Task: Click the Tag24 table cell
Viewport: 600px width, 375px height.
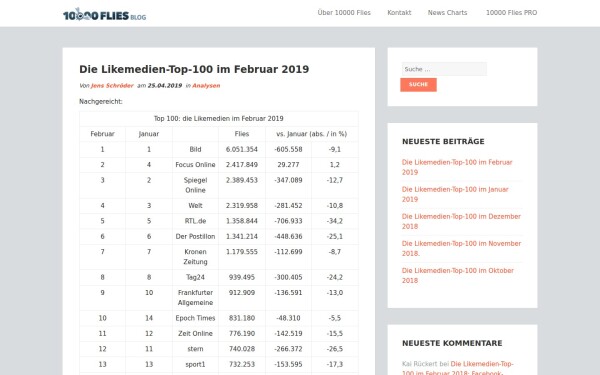Action: (x=195, y=277)
